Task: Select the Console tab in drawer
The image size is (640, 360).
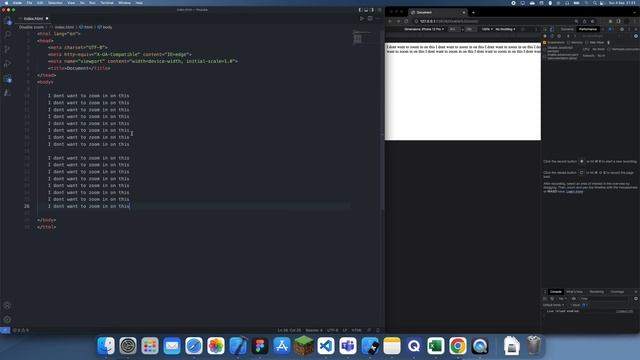Action: tap(556, 291)
